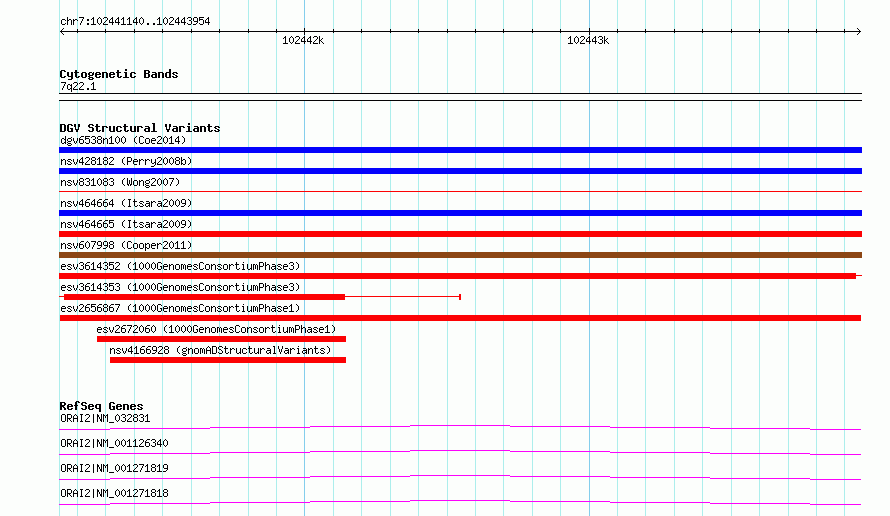This screenshot has height=516, width=890.
Task: Open nsv831083 (Wong2007) variant label
Action: tap(120, 182)
